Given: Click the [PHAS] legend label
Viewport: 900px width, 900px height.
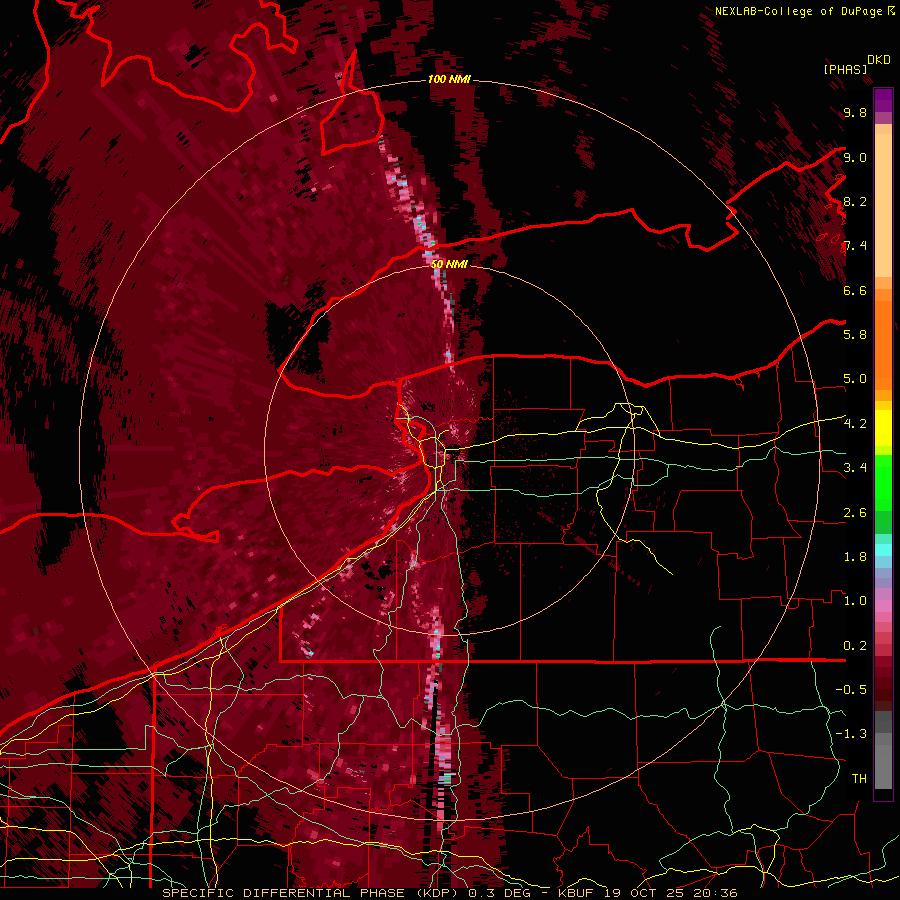Looking at the screenshot, I should point(845,69).
